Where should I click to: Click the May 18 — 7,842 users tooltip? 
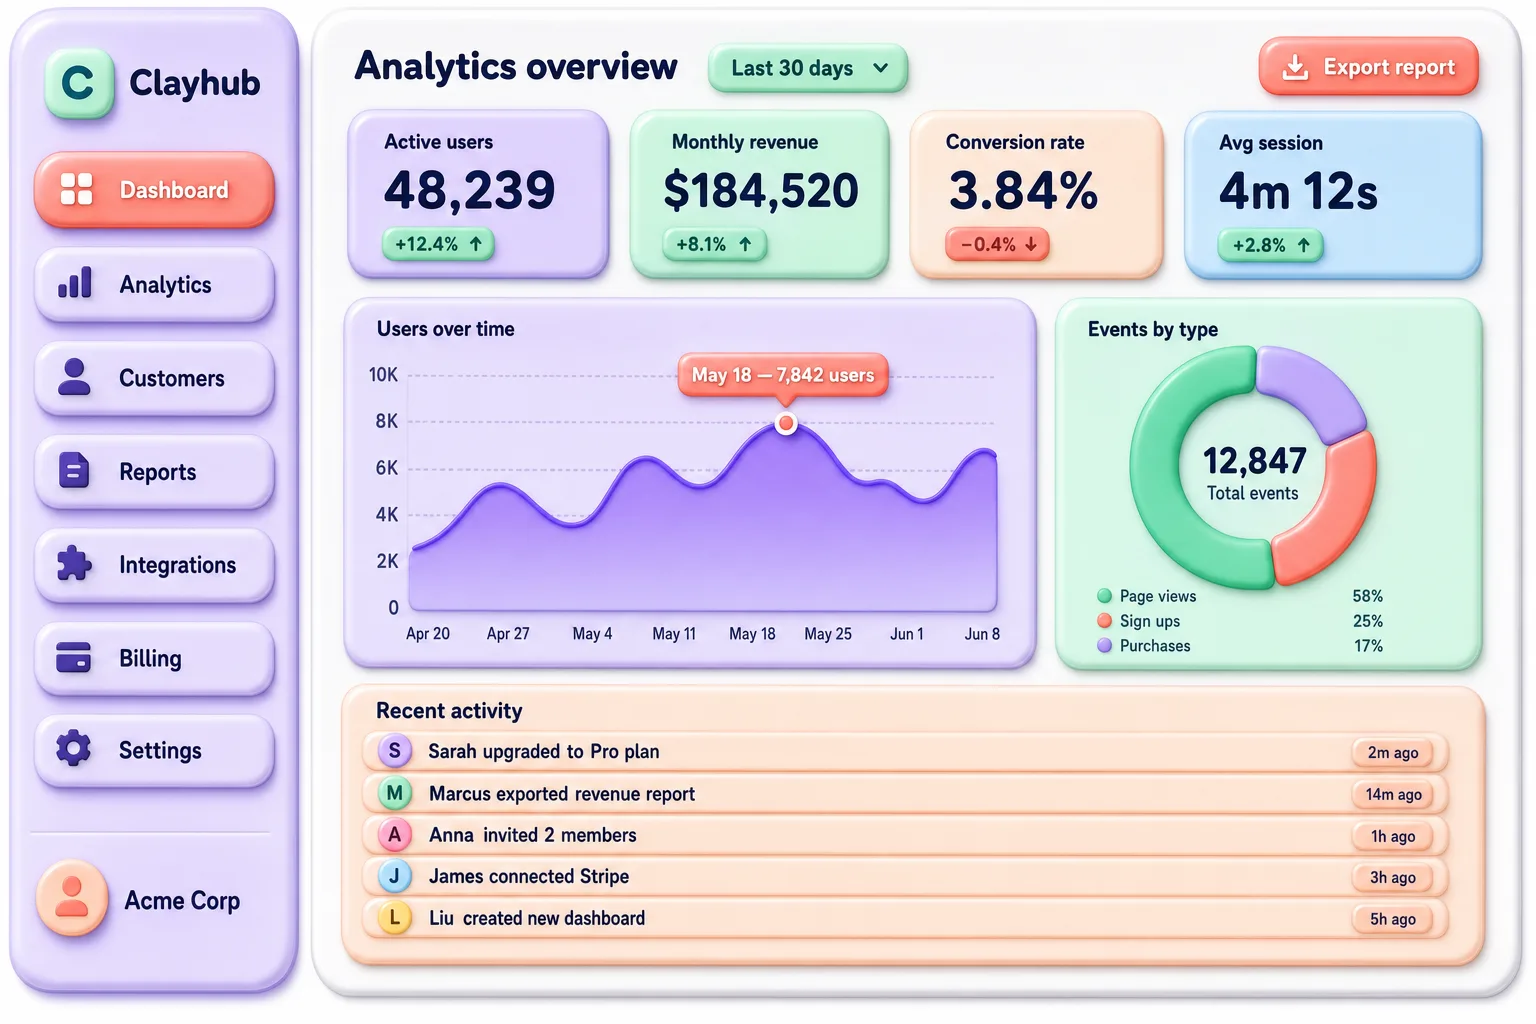pos(783,375)
